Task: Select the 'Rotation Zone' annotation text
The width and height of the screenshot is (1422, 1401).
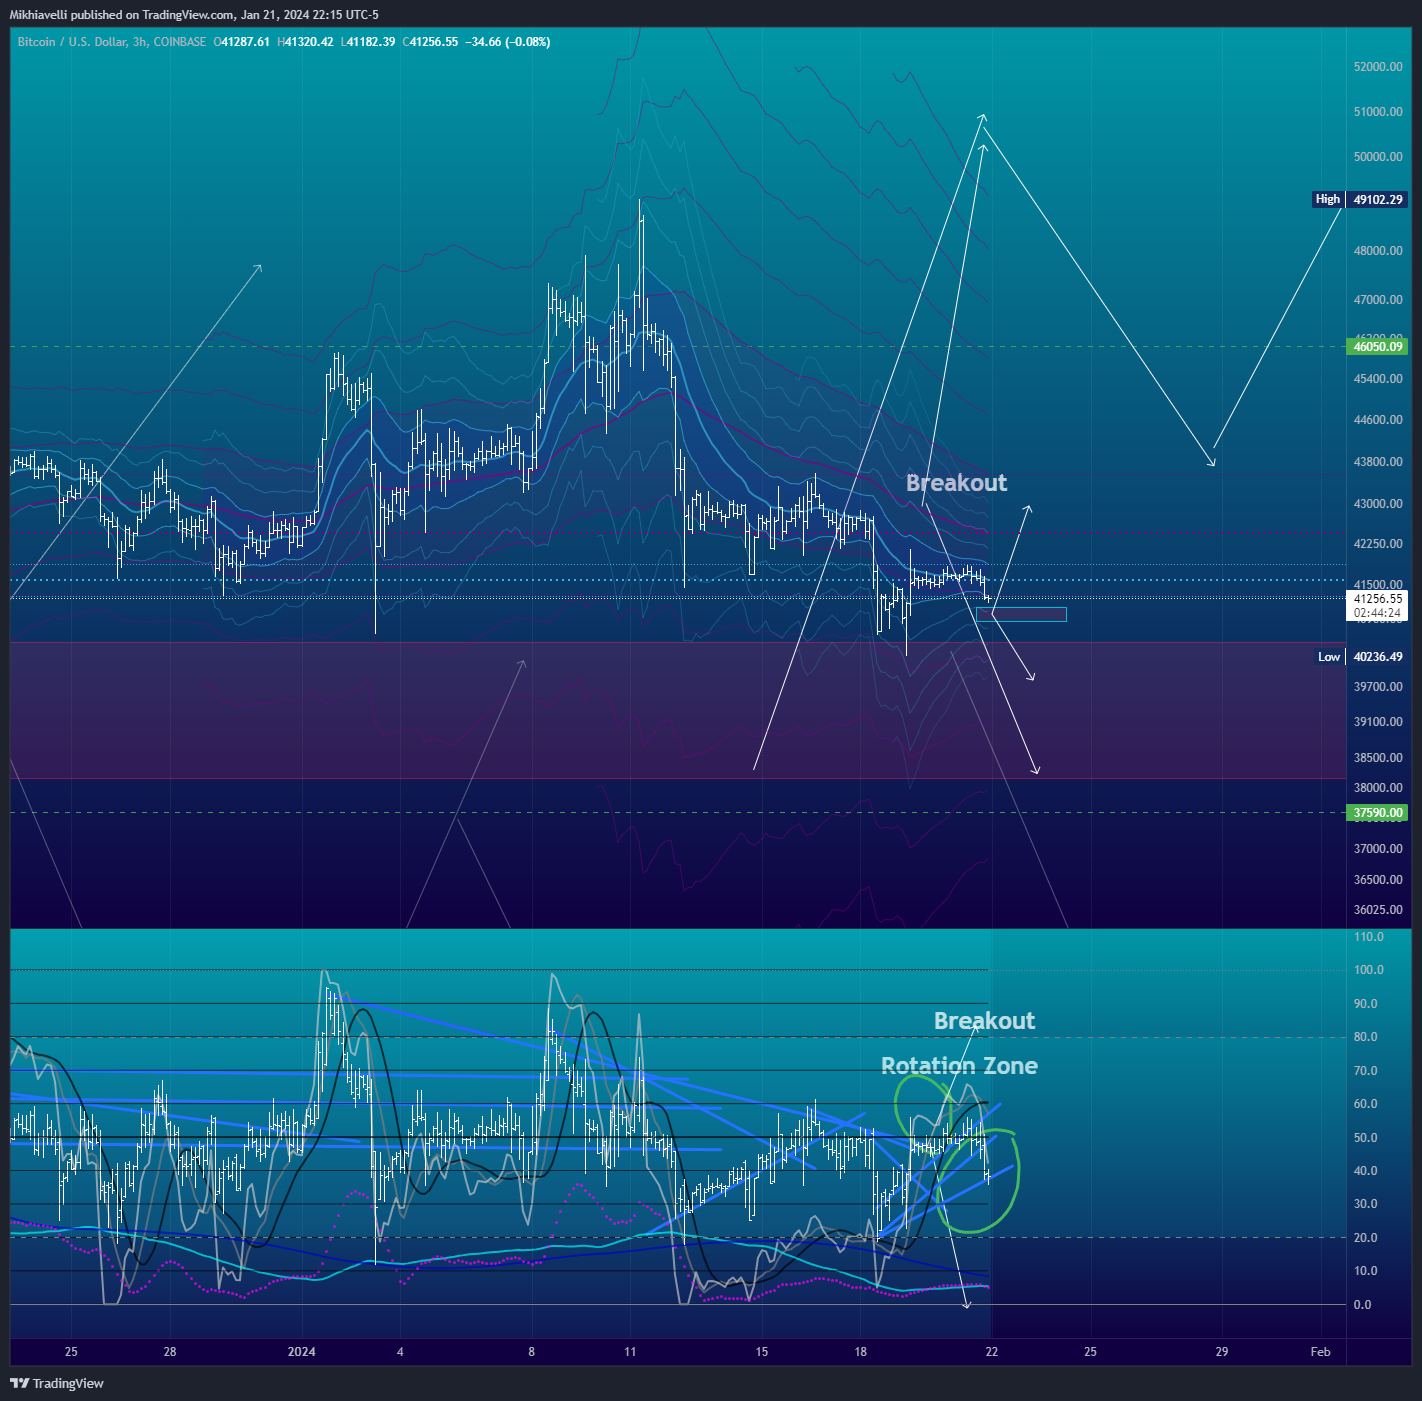Action: click(959, 1066)
